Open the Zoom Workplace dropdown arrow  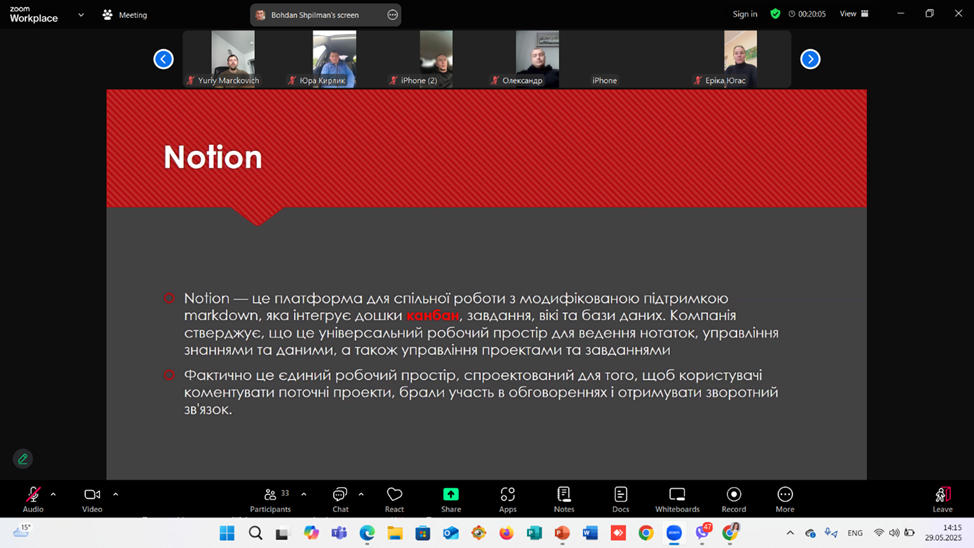pyautogui.click(x=81, y=15)
